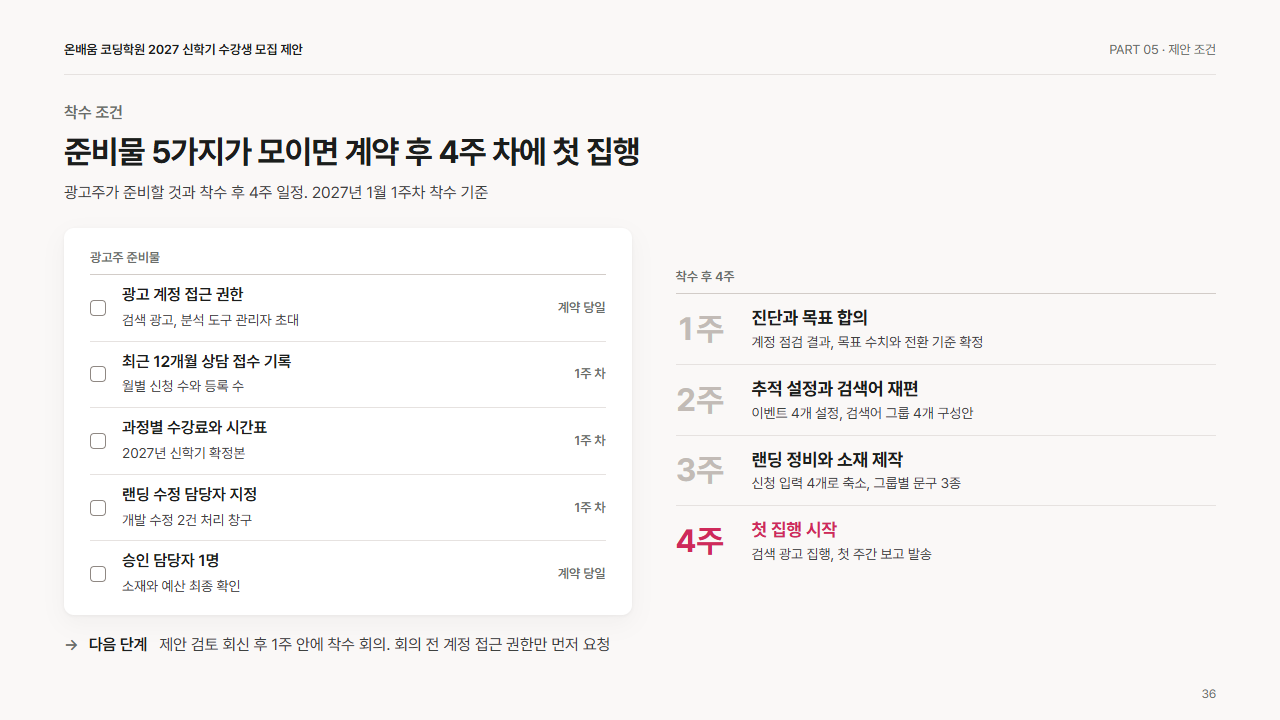Click the 첫 집행 시작 step title

(794, 530)
